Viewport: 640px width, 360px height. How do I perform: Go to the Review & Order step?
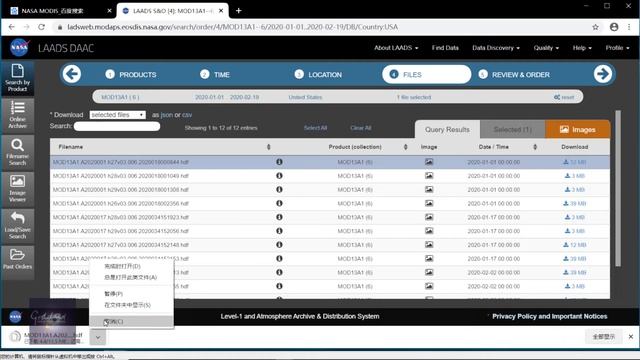pos(514,75)
